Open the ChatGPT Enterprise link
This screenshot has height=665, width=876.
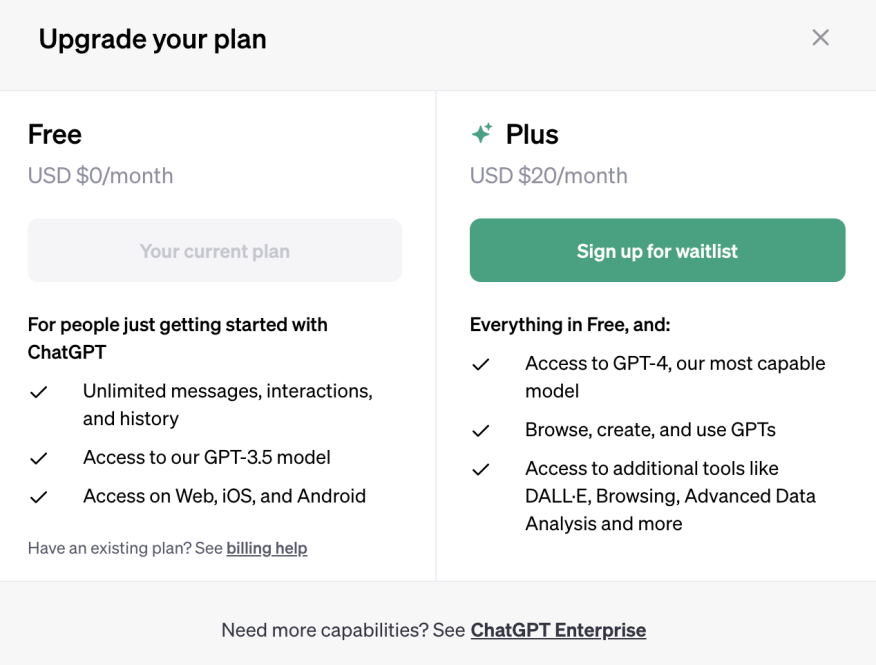click(558, 630)
